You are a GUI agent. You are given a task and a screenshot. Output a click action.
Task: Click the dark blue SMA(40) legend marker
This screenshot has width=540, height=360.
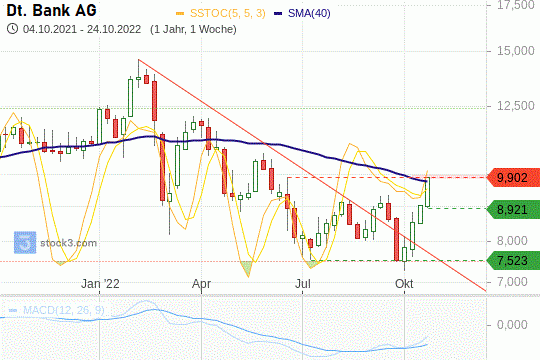[x=278, y=13]
